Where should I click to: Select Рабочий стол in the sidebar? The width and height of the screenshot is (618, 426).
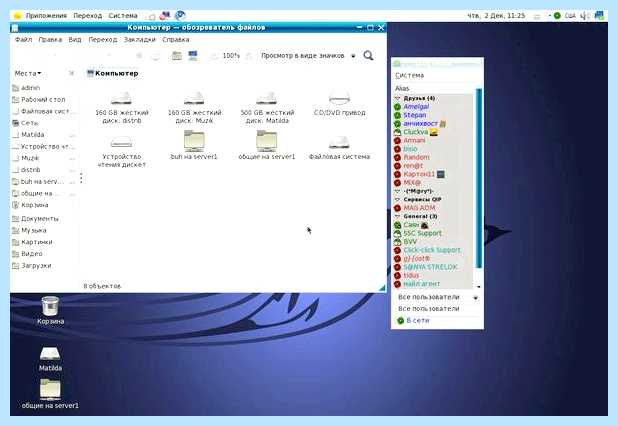pos(39,99)
